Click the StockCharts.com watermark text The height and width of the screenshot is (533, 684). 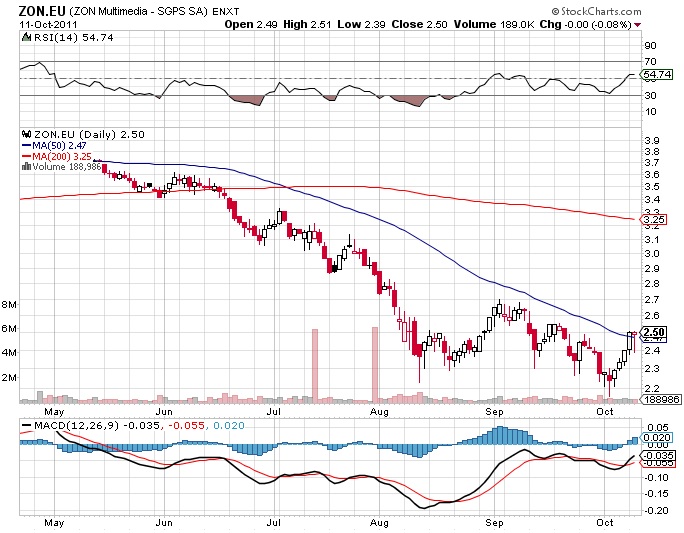coord(596,11)
